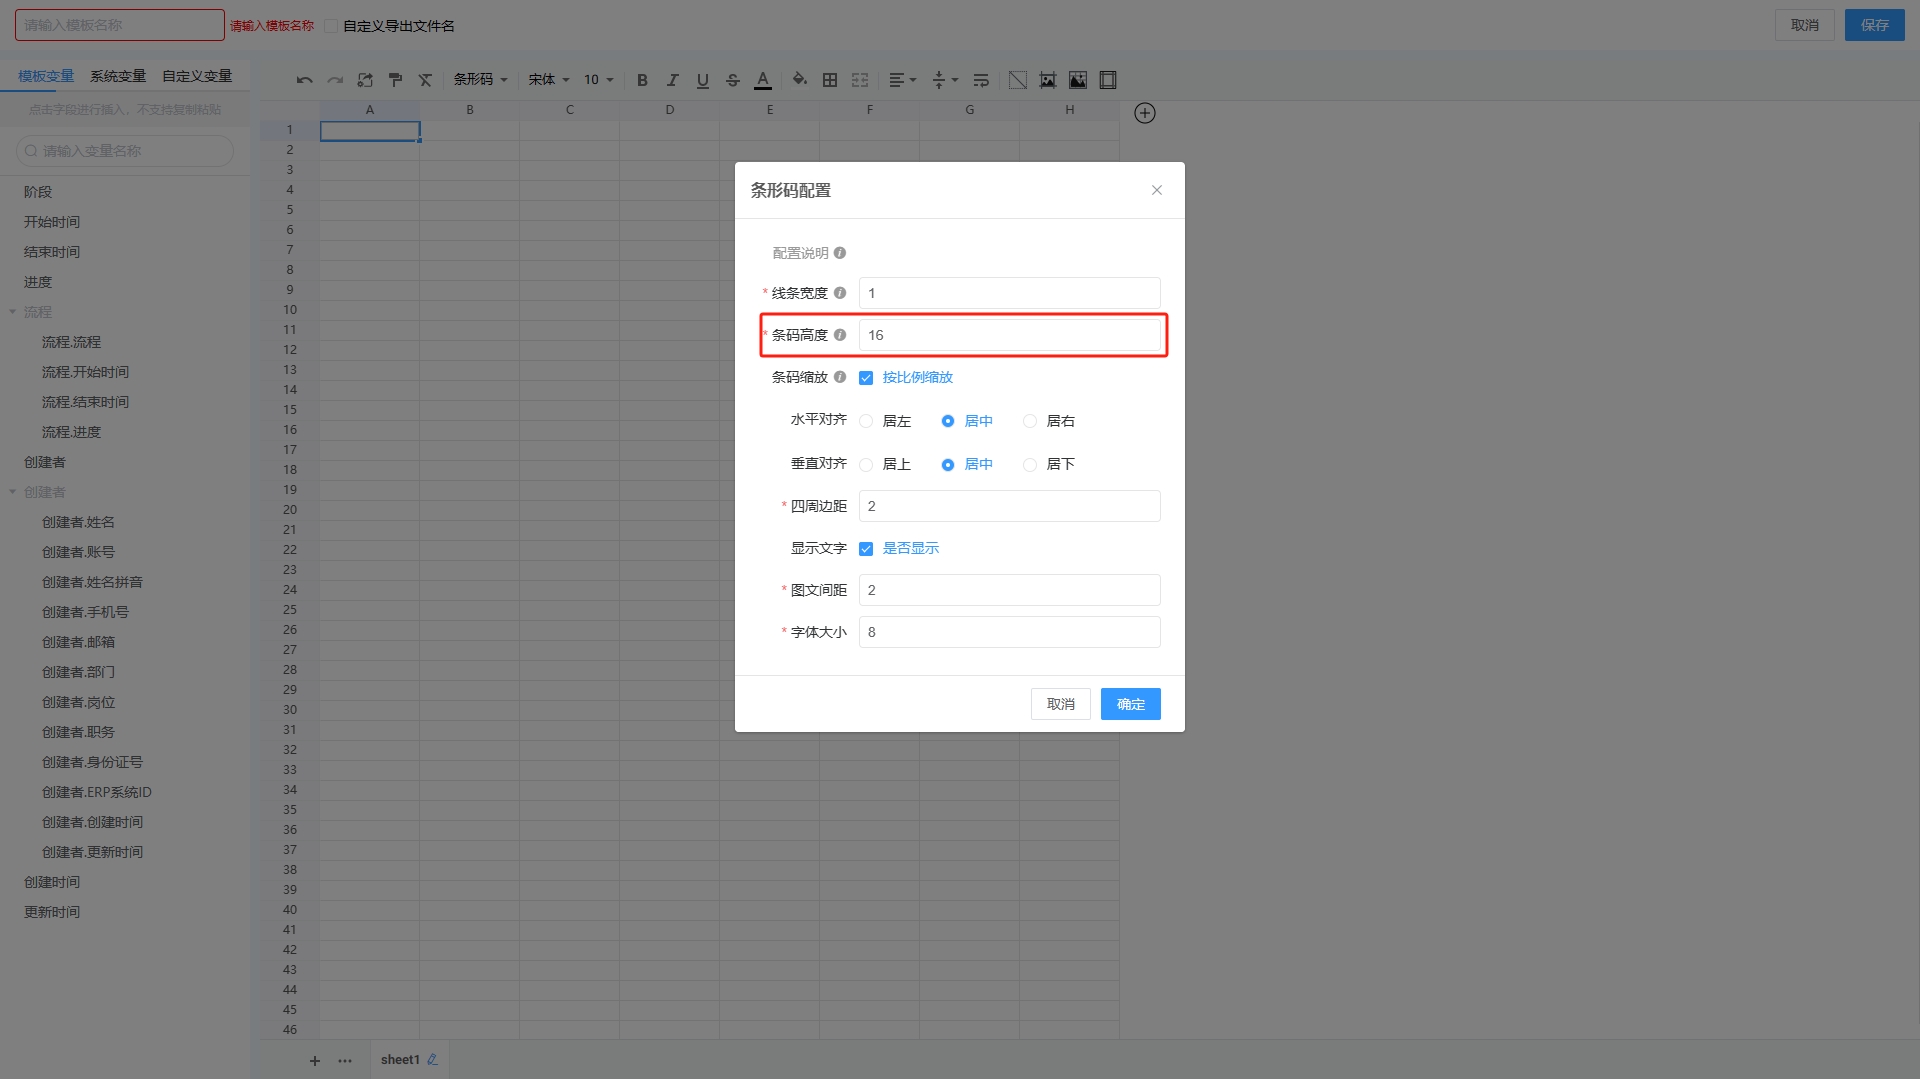1920x1079 pixels.
Task: Click the add sheet plus icon
Action: (x=315, y=1061)
